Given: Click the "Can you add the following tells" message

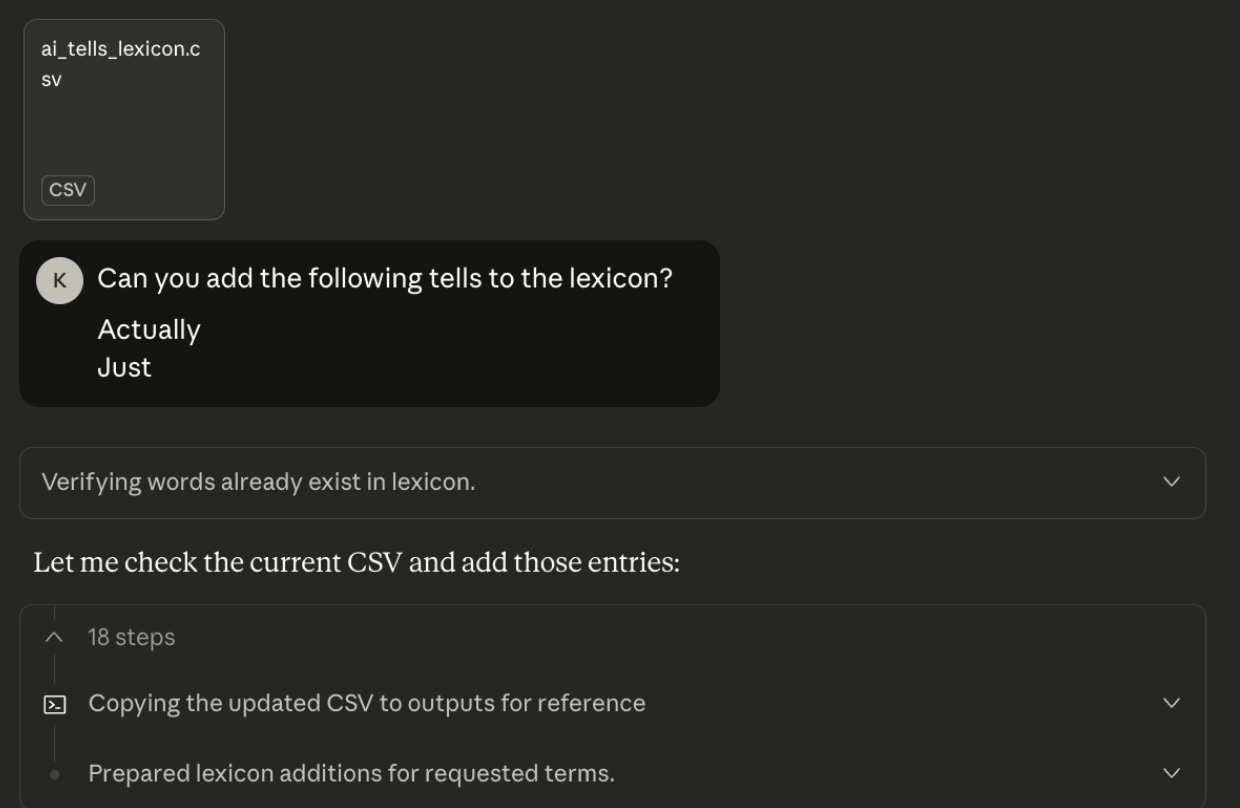Looking at the screenshot, I should click(384, 279).
